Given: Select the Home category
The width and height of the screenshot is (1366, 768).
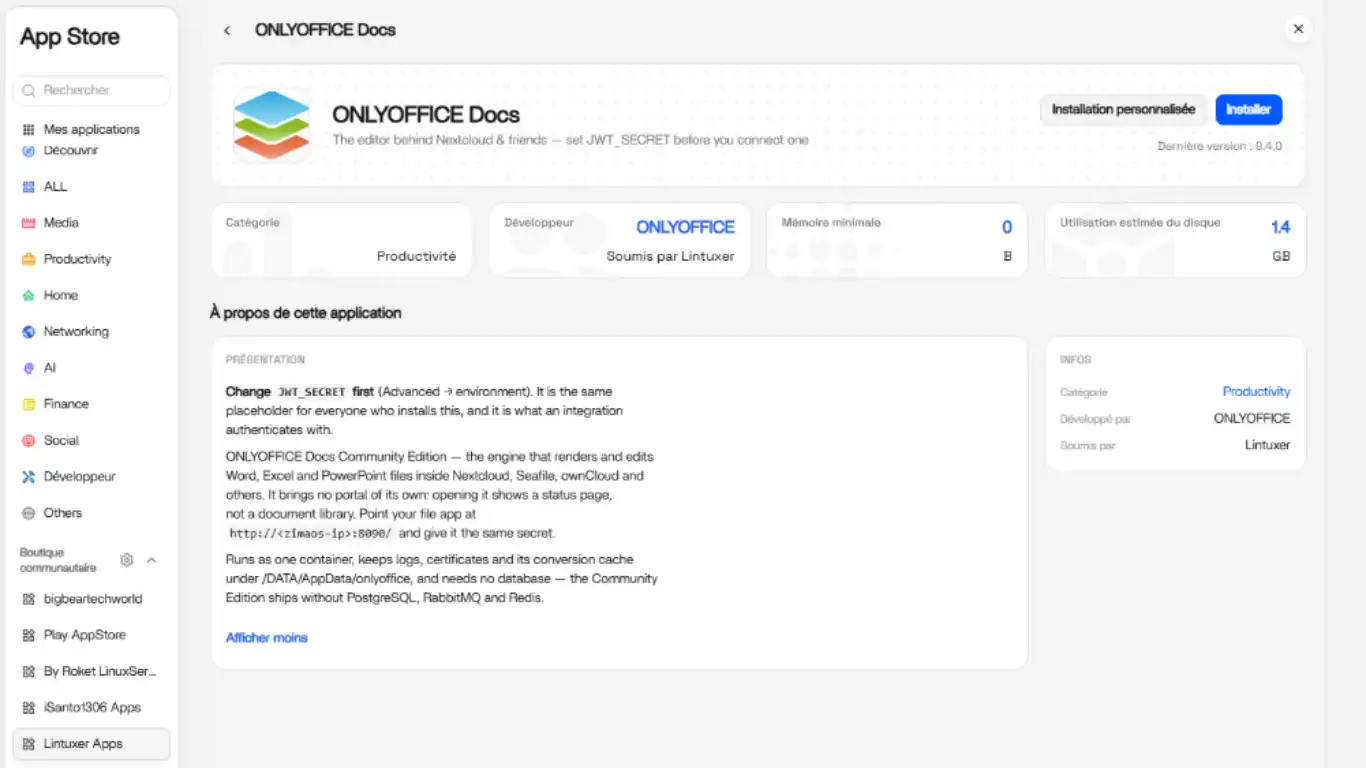Looking at the screenshot, I should 91,295.
